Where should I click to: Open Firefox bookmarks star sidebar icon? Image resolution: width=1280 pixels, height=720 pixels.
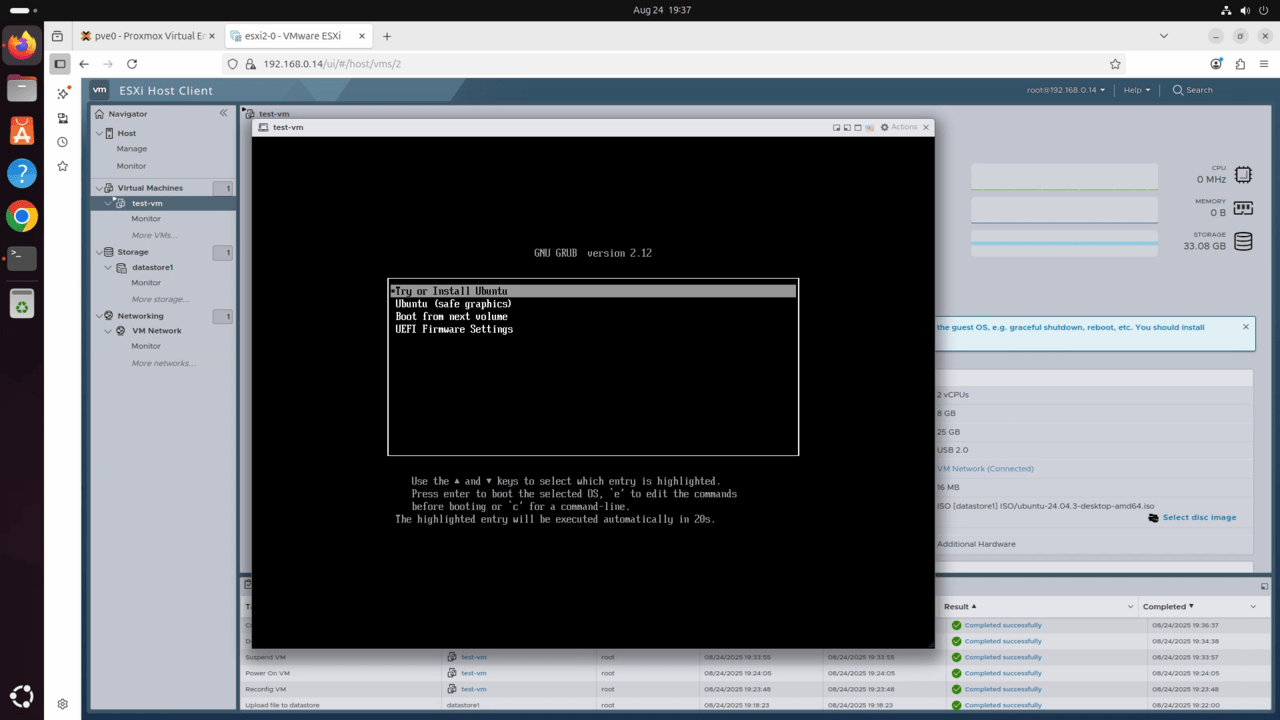coord(62,166)
